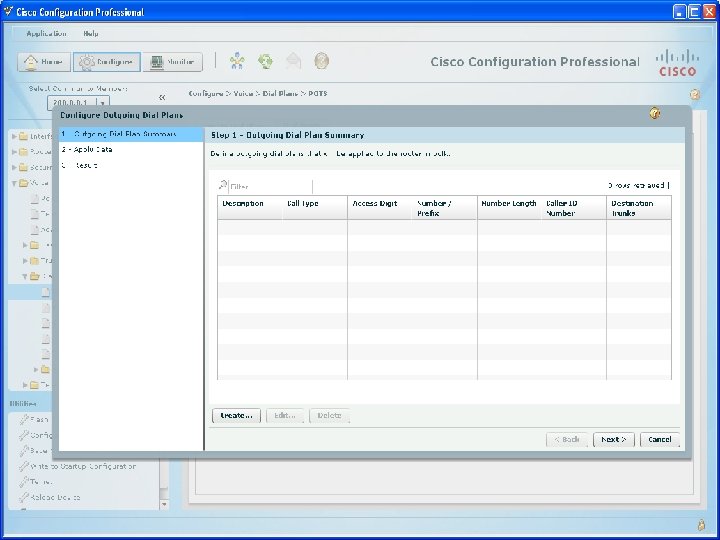
Task: Click the disabled Delete button
Action: click(x=329, y=416)
